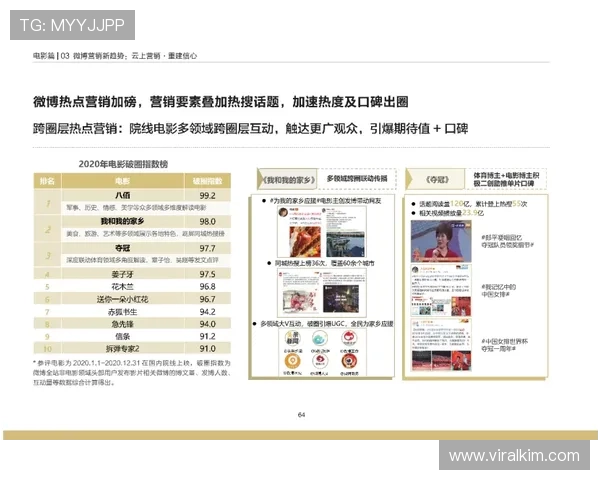This screenshot has width=600, height=480.
Task: Click the 多领域跨圈联动传播 dashed box
Action: coord(357,179)
